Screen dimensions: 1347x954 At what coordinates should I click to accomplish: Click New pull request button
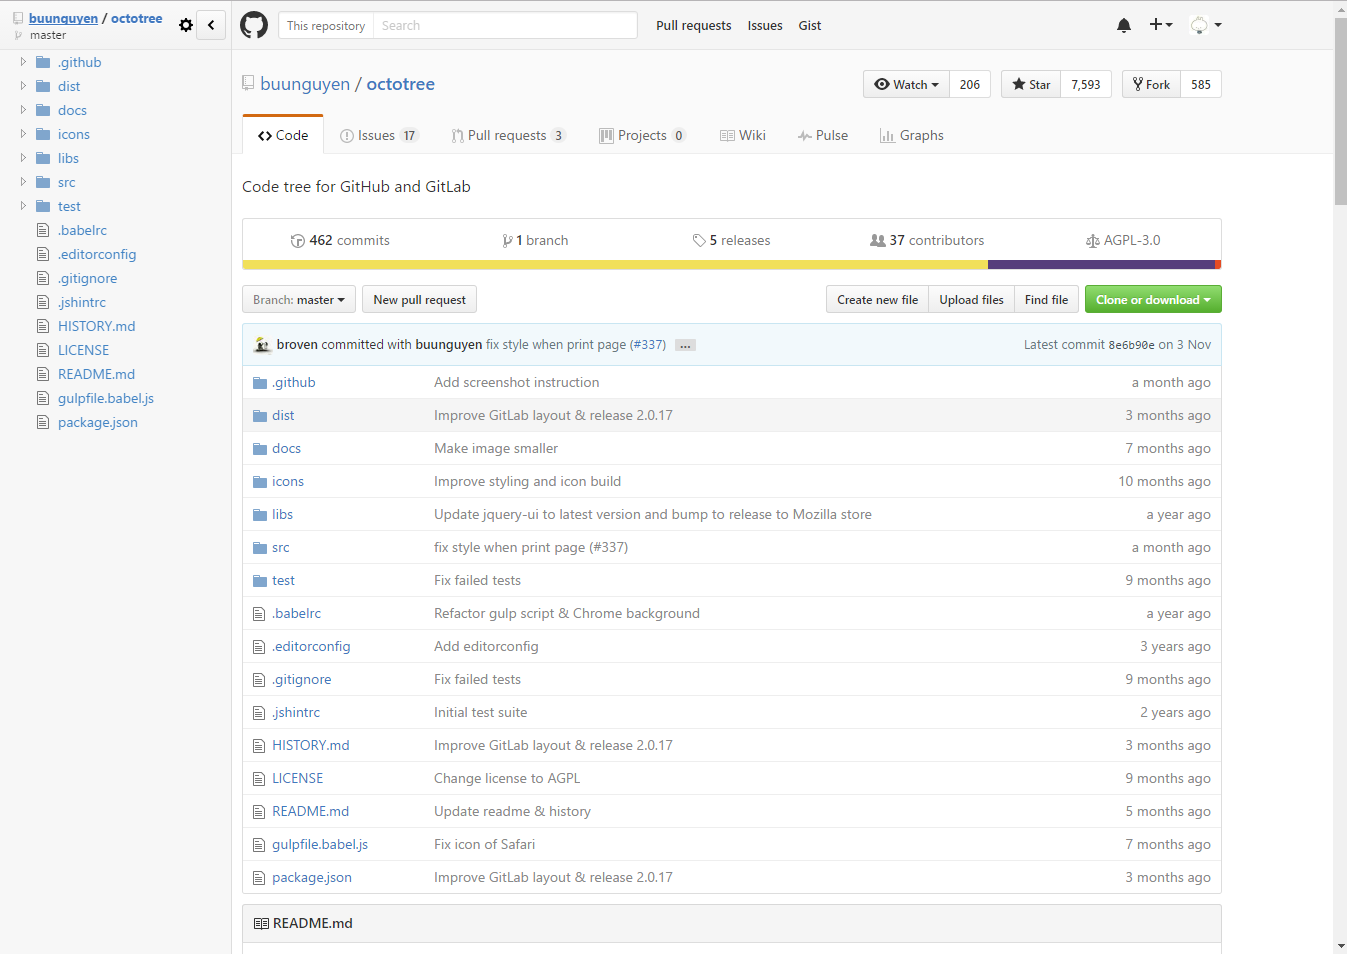pos(420,300)
